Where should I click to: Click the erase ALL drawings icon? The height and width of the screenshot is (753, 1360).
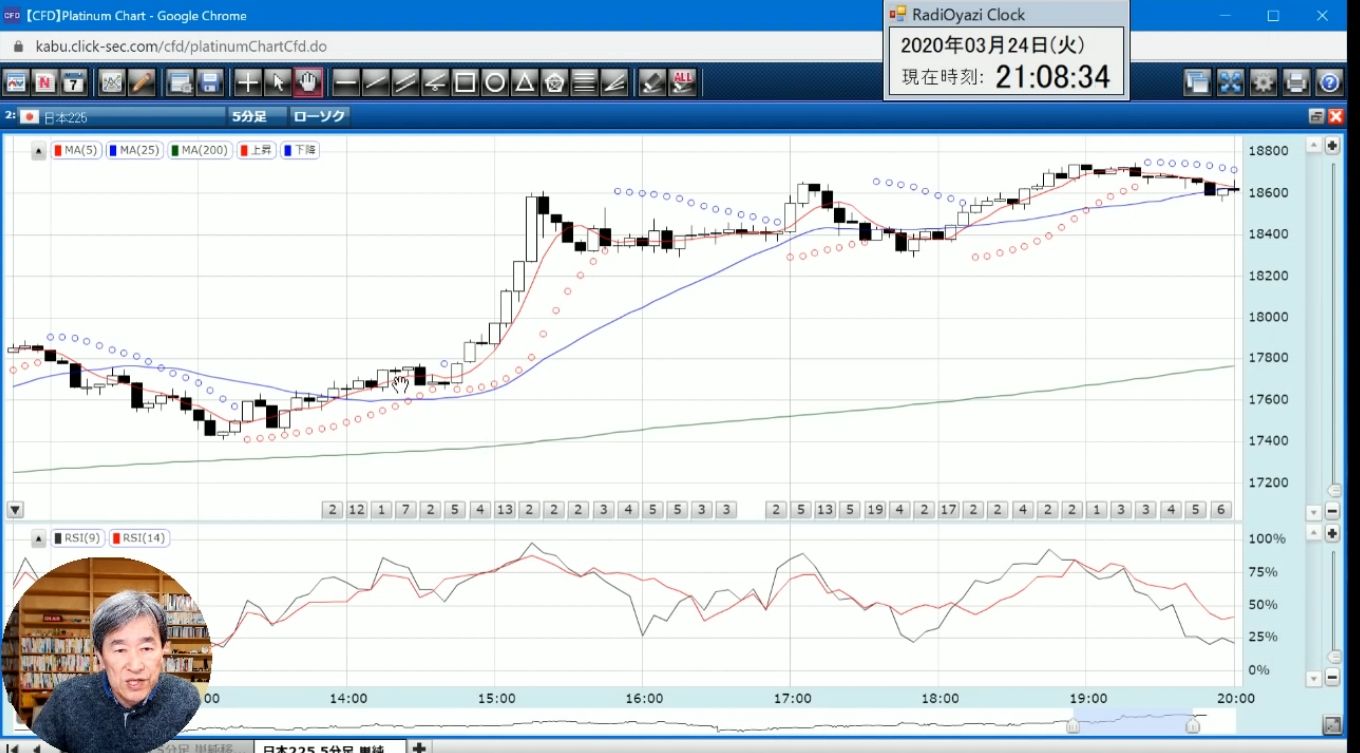pos(683,83)
